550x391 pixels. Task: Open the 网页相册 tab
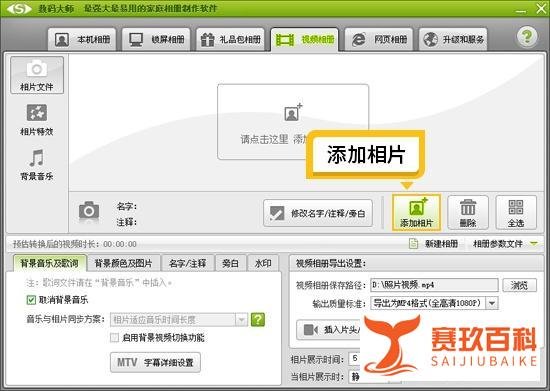[x=379, y=39]
